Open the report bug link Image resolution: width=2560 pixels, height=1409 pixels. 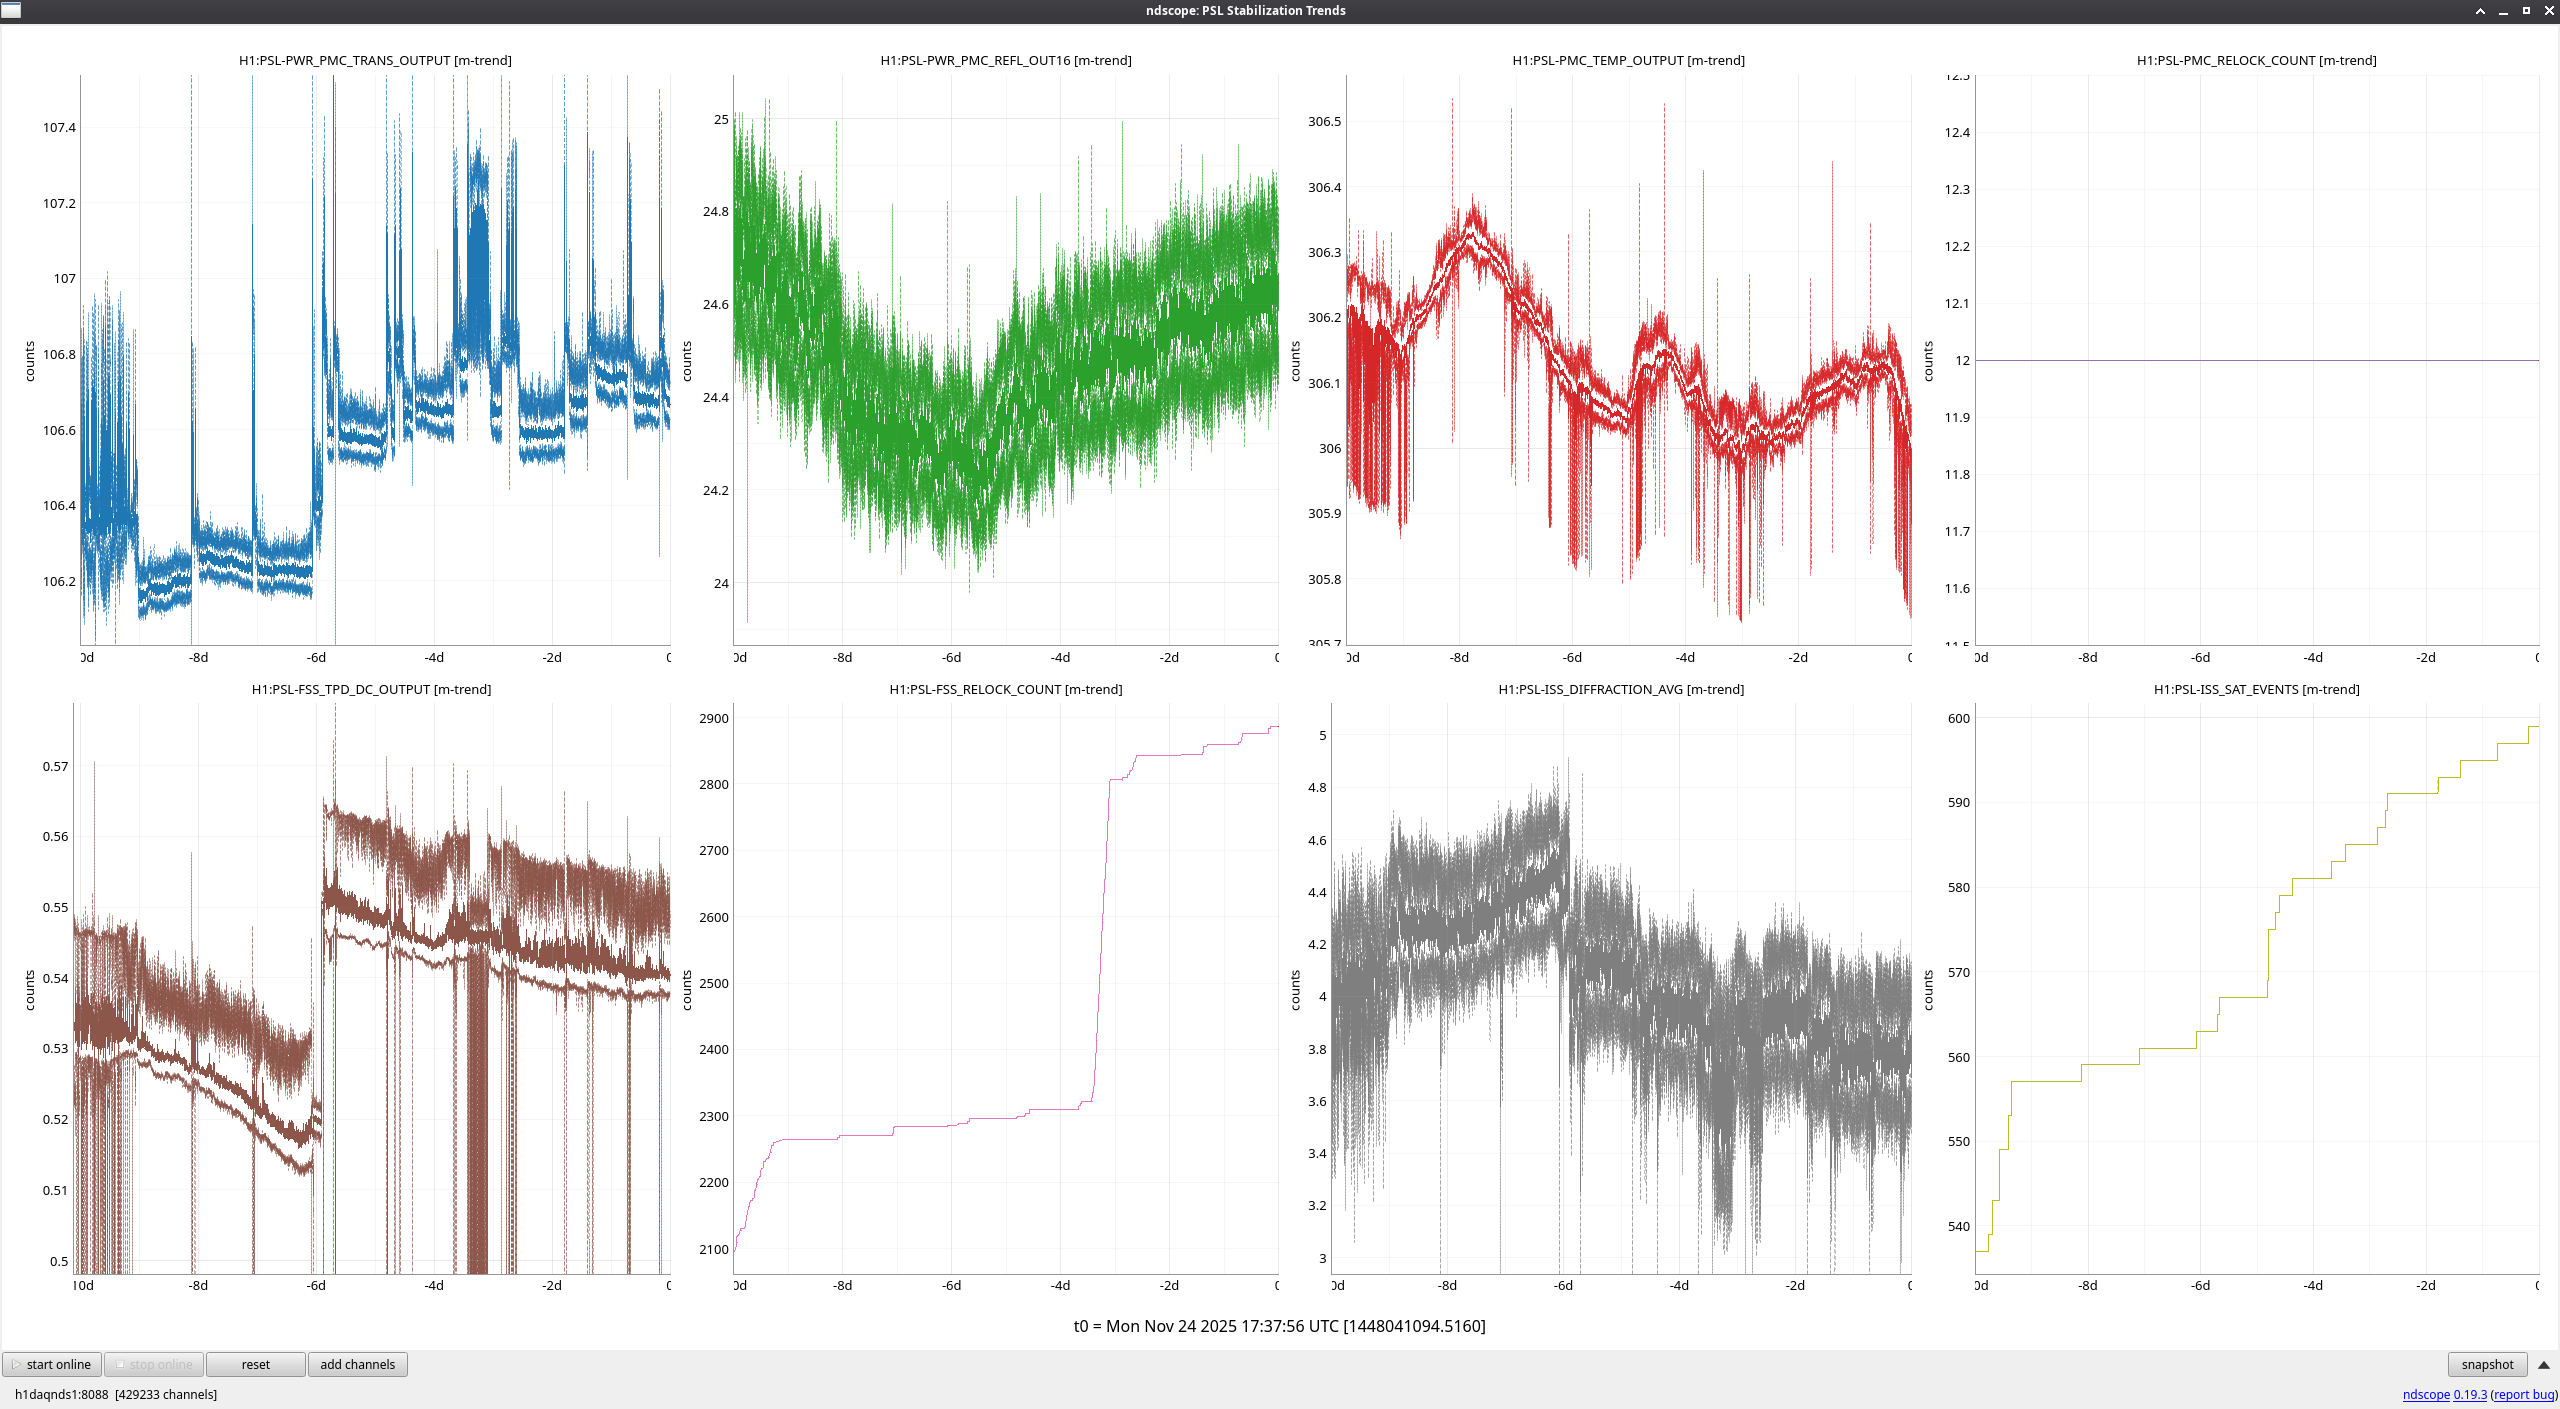pyautogui.click(x=2523, y=1394)
